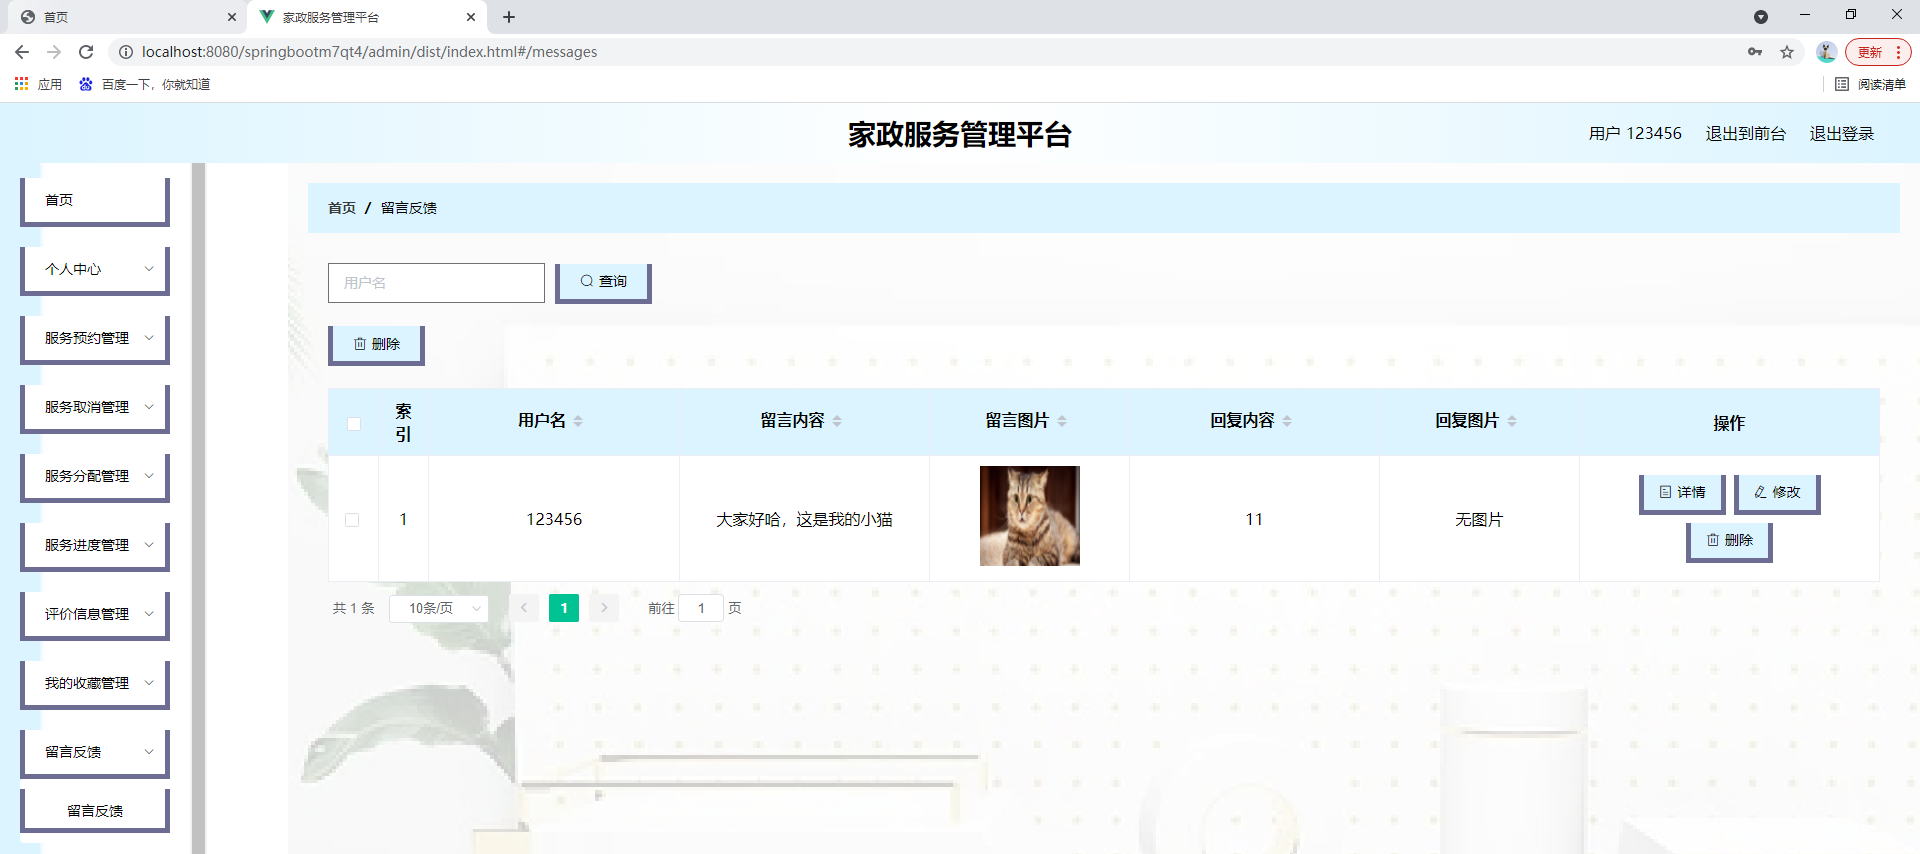This screenshot has height=854, width=1920.
Task: Expand the 服务进度管理 sidebar menu
Action: 95,545
